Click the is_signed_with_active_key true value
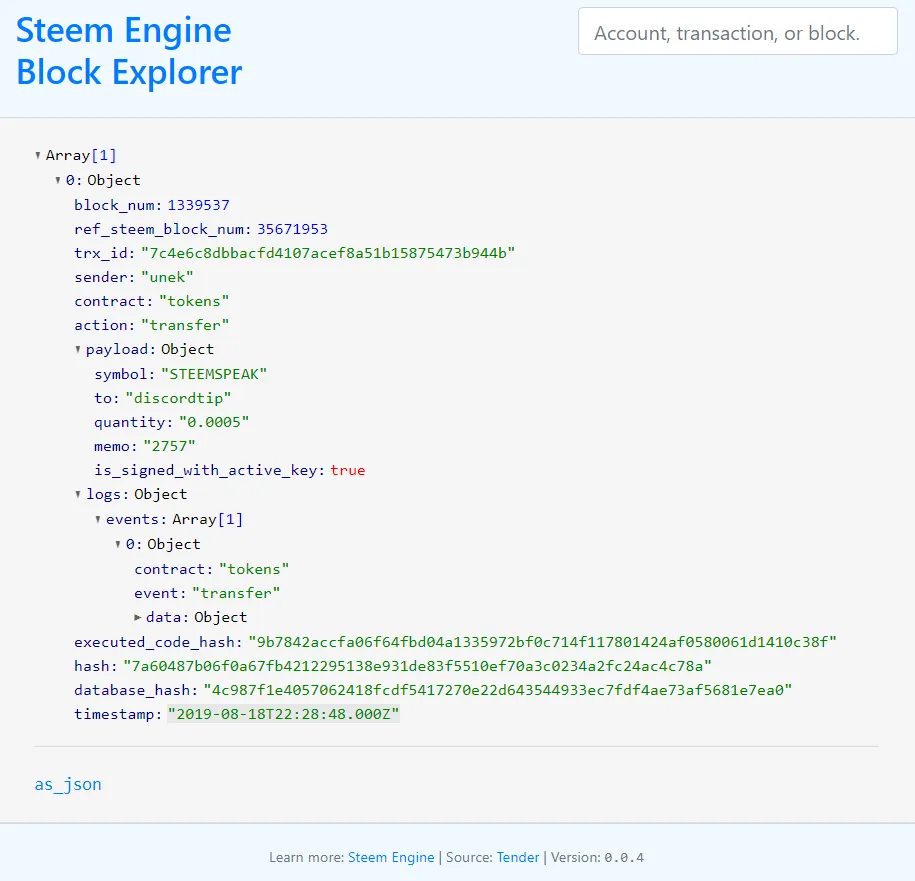 point(348,470)
